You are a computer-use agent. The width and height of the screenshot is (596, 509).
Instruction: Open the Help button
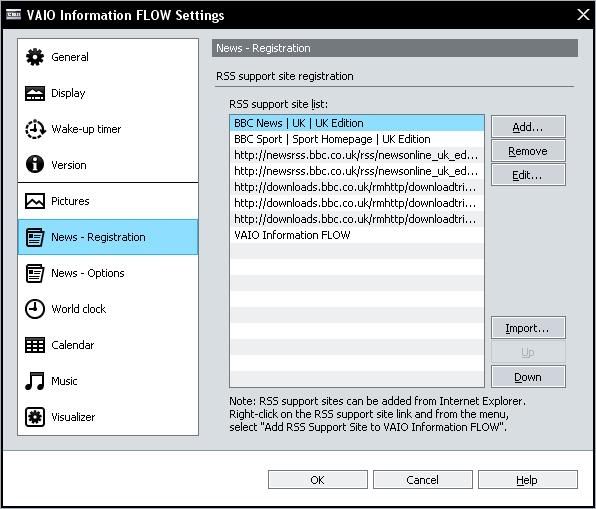click(528, 480)
